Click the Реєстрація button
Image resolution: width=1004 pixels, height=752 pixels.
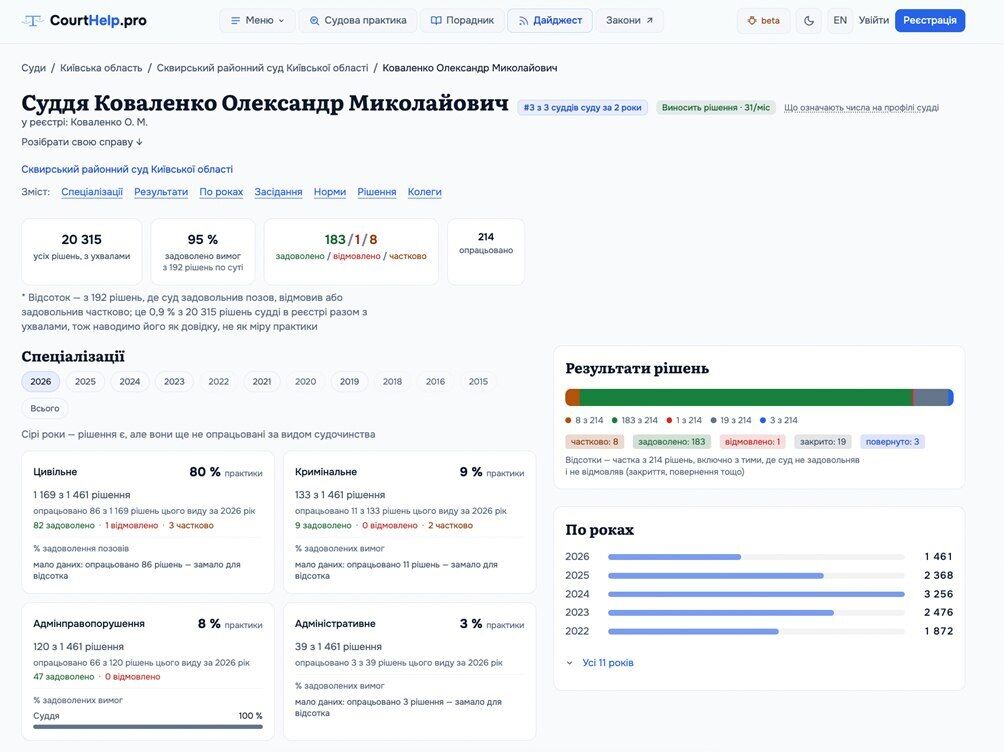(930, 20)
